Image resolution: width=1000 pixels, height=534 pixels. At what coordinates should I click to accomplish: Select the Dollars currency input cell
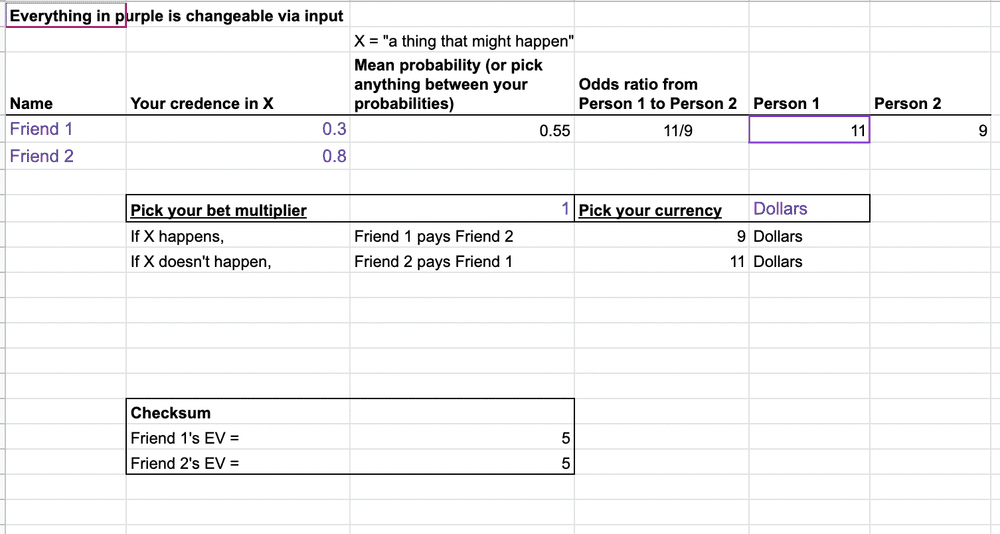click(x=809, y=209)
